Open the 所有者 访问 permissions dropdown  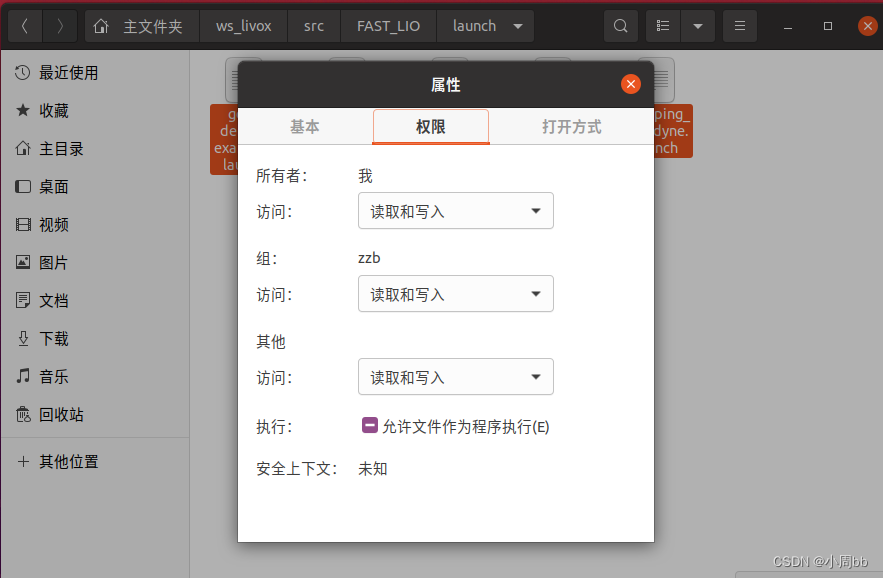(455, 211)
